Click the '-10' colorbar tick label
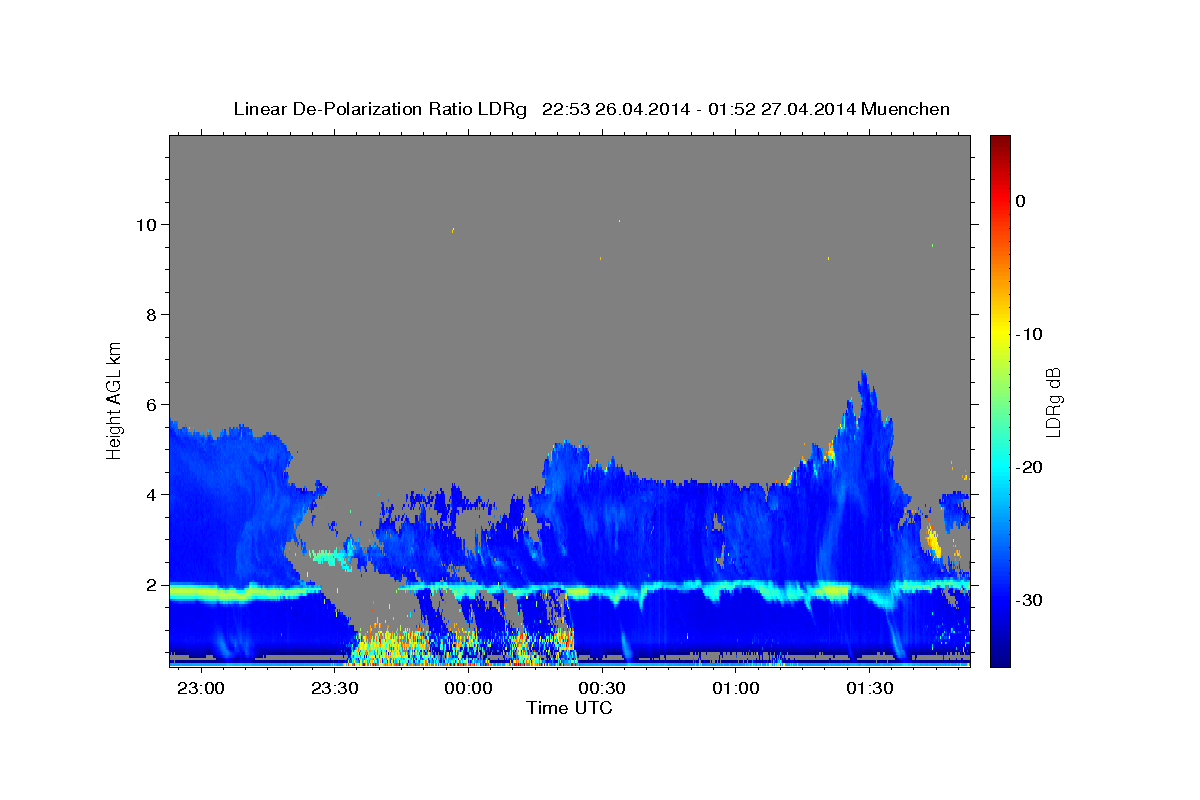 click(1029, 334)
